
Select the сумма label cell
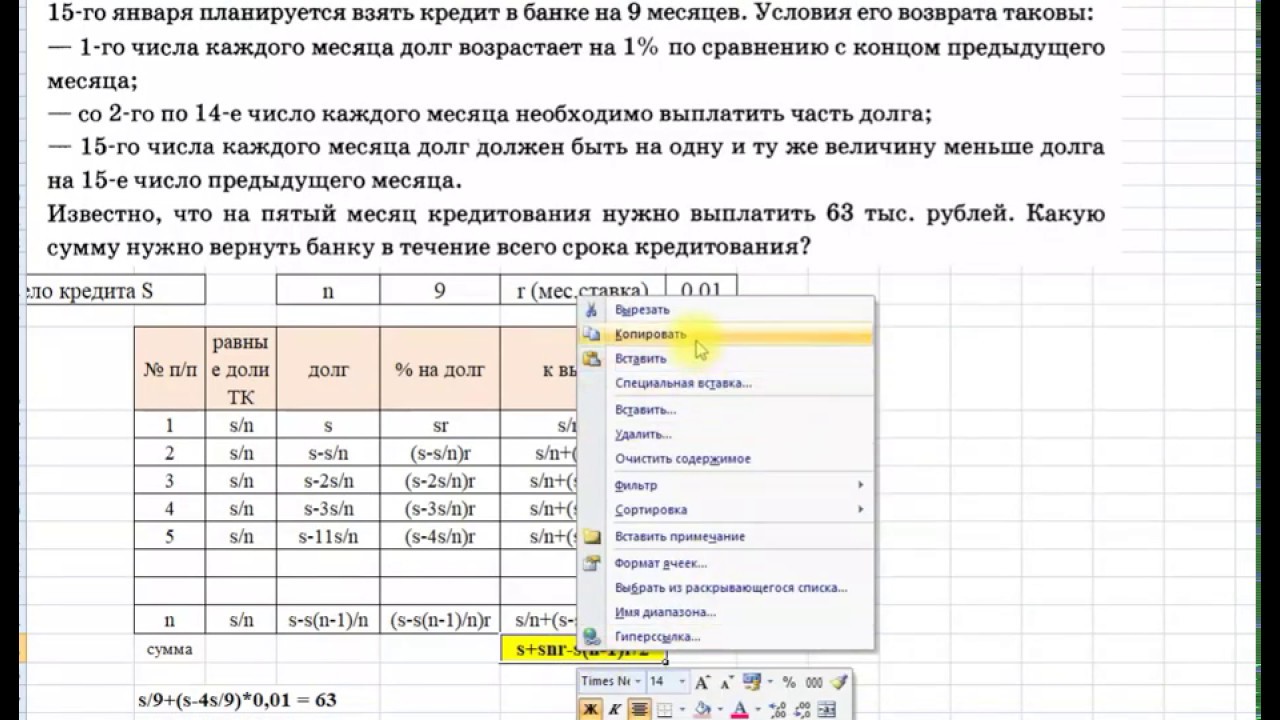point(169,649)
